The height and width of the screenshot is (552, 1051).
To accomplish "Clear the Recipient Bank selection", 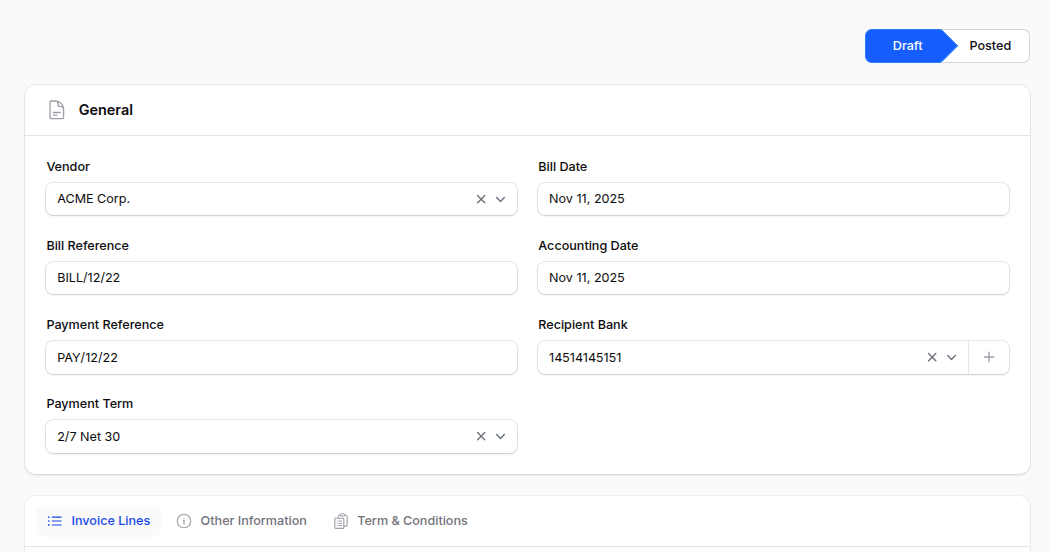I will pyautogui.click(x=932, y=357).
